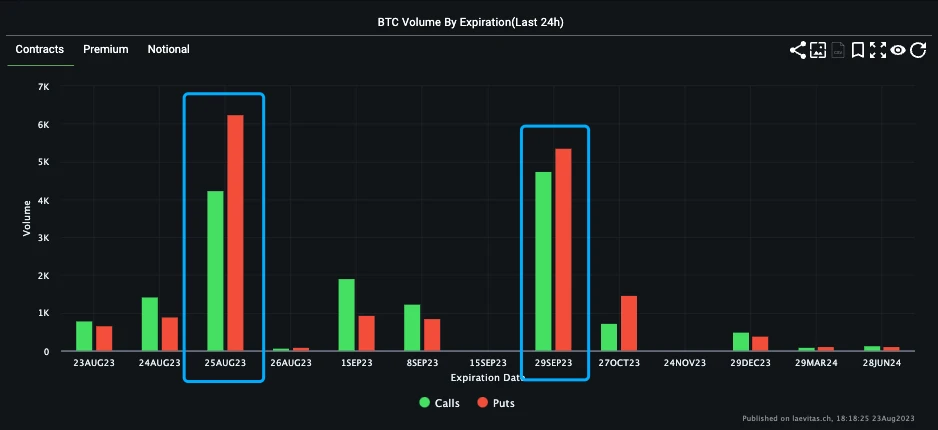Click the 1SEP23 axis label
Viewport: 938px width, 430px height.
coord(357,363)
